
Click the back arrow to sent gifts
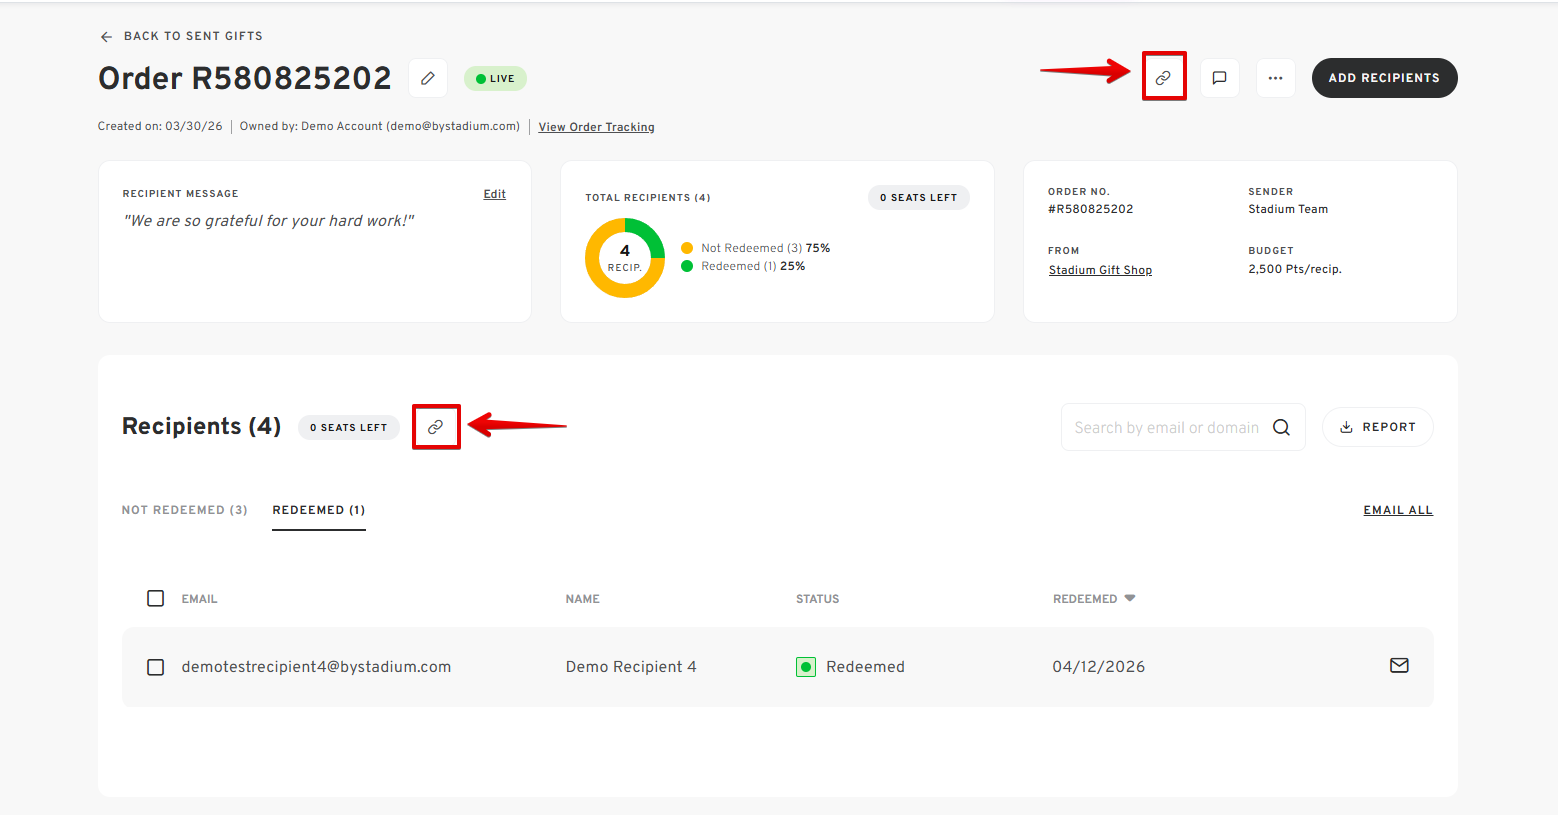coord(106,36)
